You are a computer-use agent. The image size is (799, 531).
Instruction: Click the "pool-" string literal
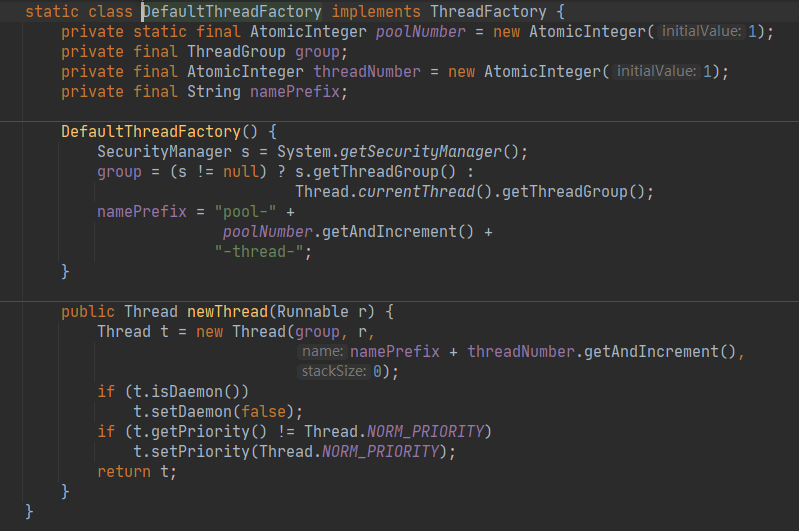point(246,211)
